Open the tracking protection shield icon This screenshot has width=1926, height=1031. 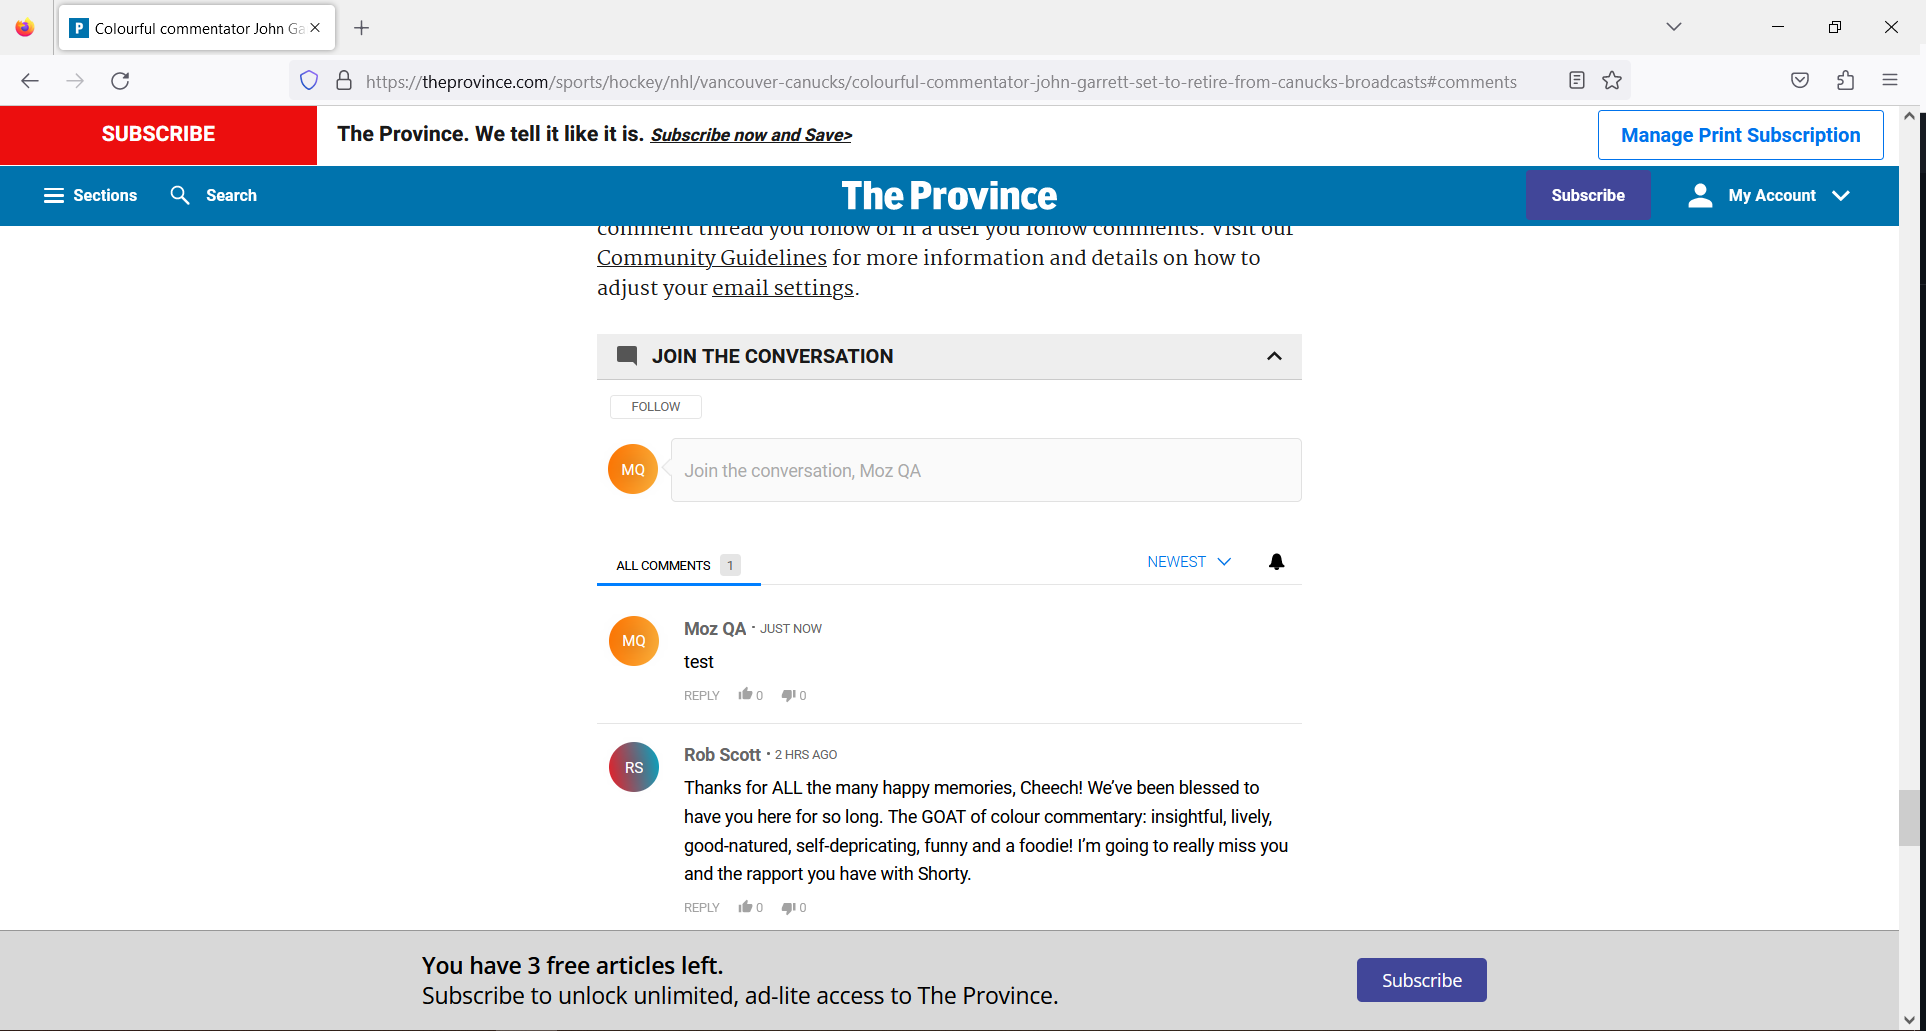click(x=309, y=80)
